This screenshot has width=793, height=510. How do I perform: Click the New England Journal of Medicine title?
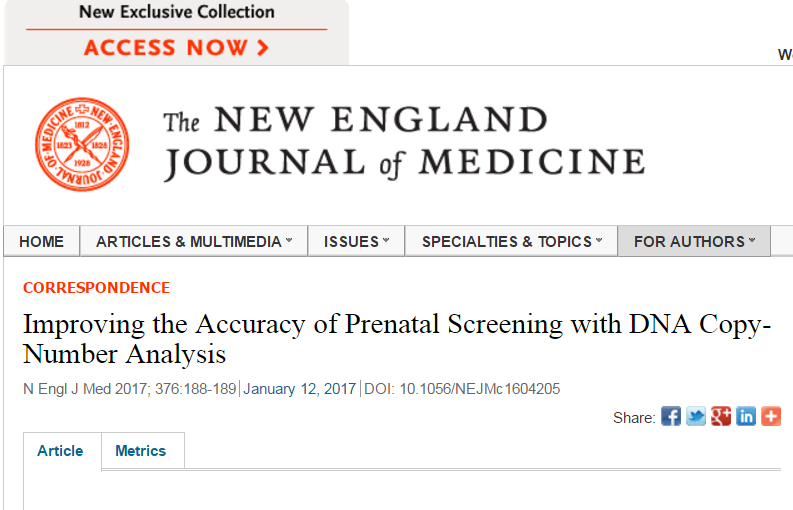tap(404, 141)
